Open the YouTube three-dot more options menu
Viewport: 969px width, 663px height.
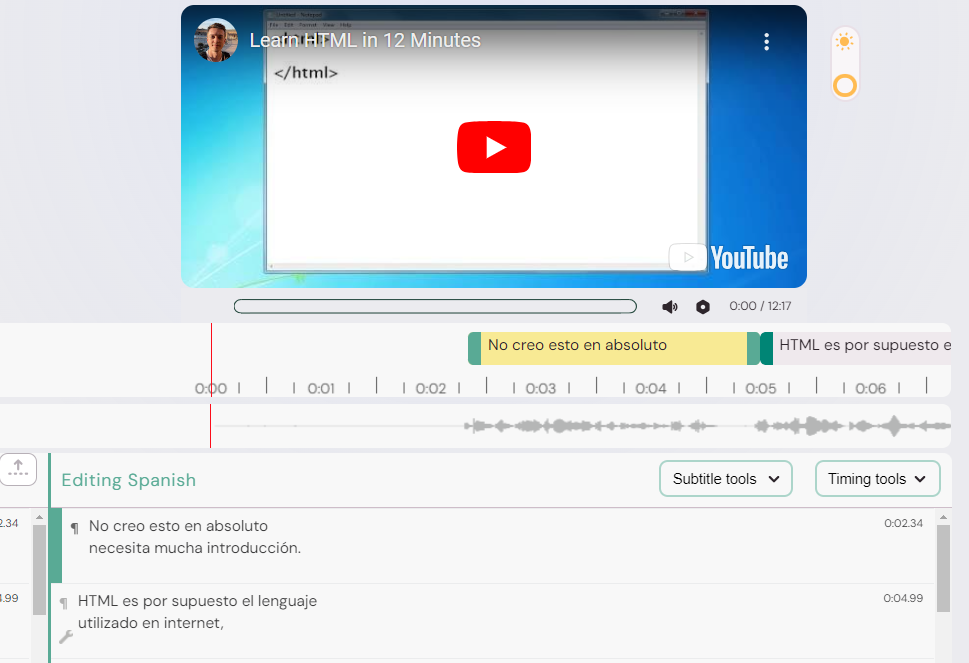tap(766, 41)
